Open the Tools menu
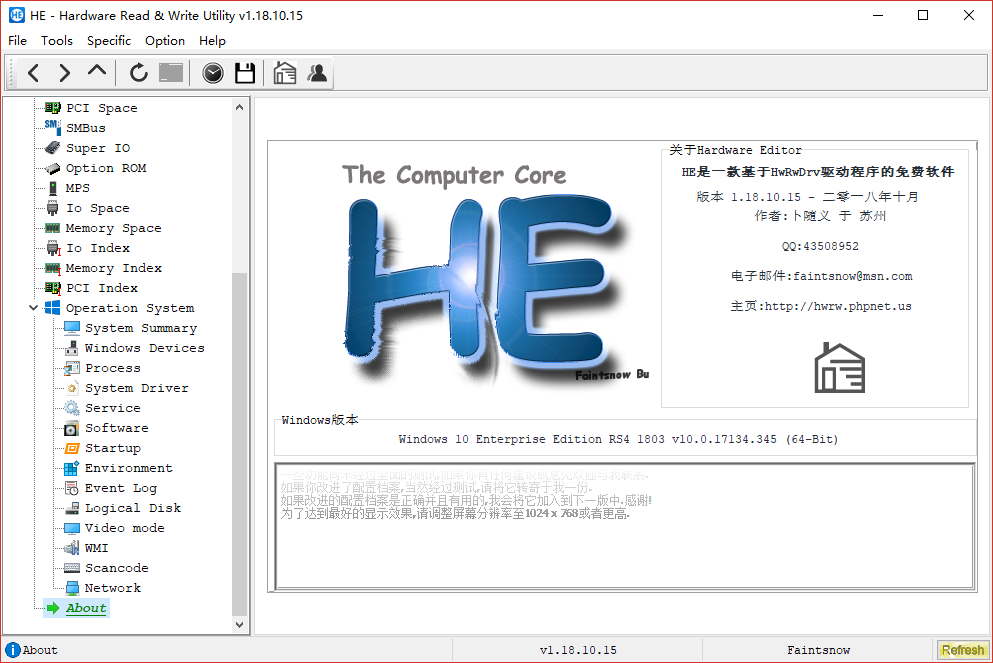 tap(57, 41)
